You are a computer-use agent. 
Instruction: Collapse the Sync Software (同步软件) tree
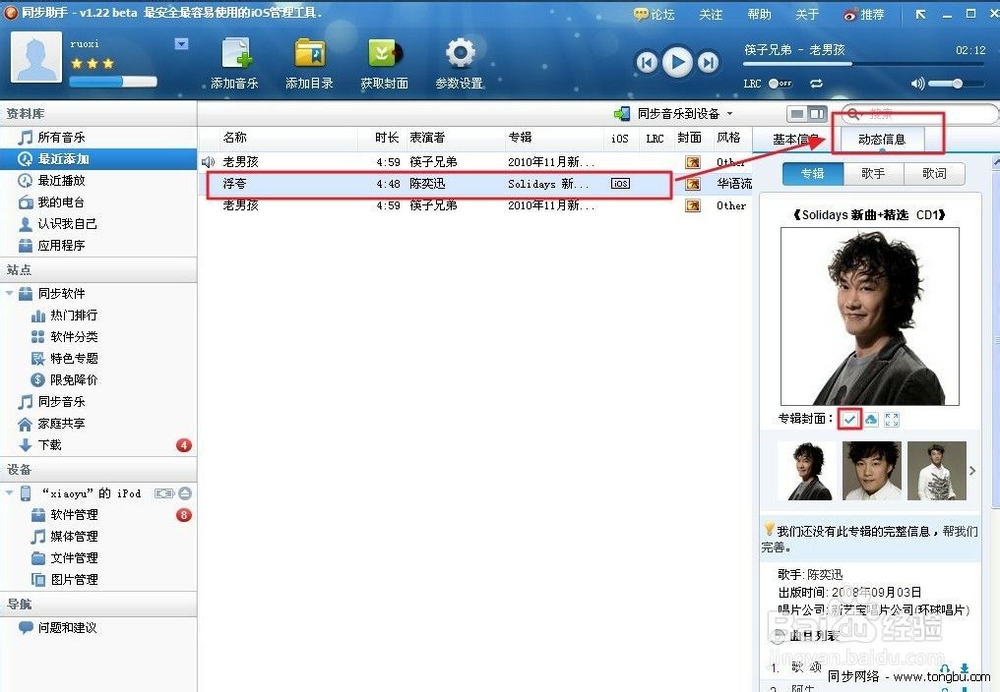9,293
